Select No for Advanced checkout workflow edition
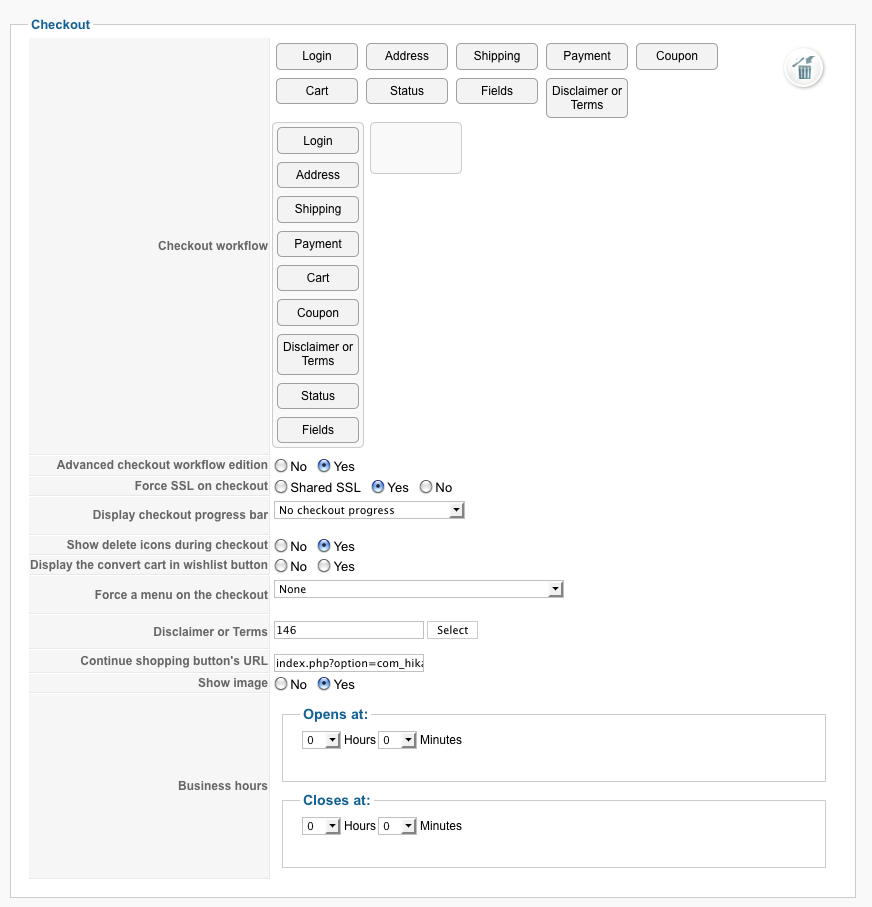This screenshot has height=907, width=872. coord(281,466)
